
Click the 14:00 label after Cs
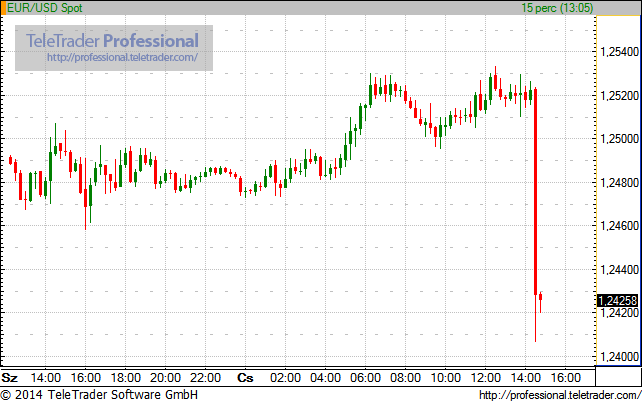pyautogui.click(x=525, y=377)
